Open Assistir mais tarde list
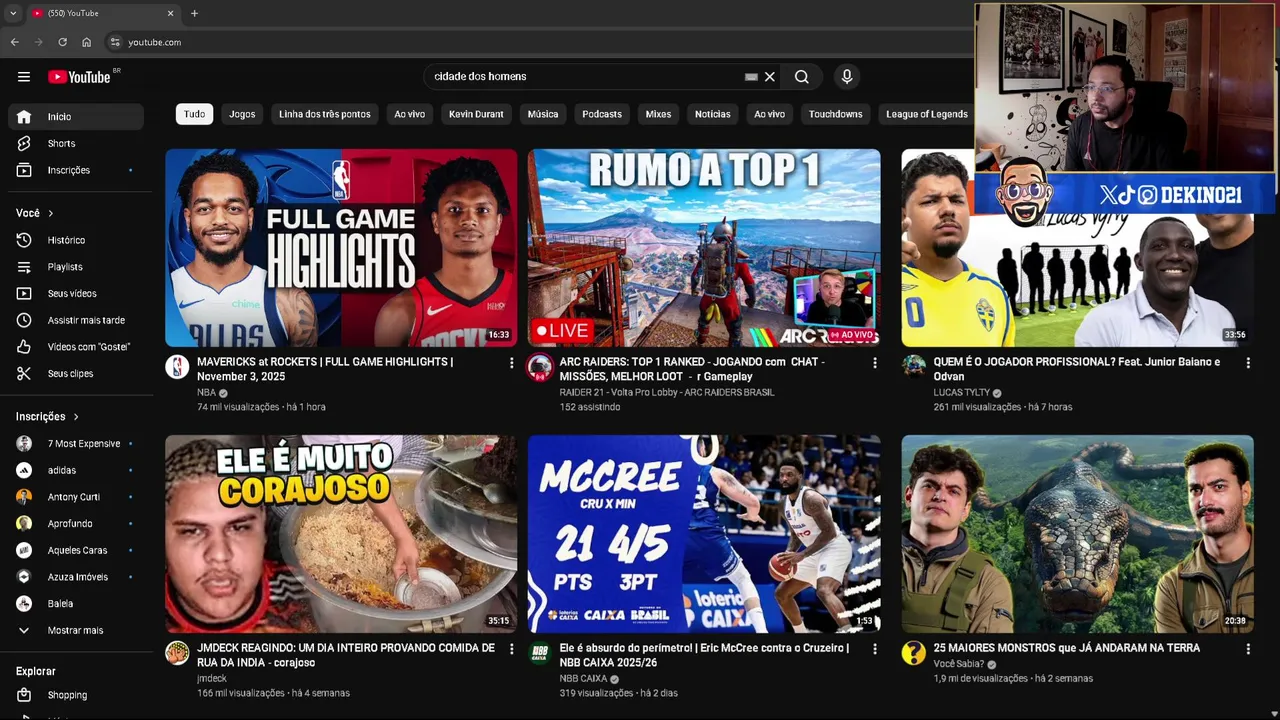1280x720 pixels. (76, 320)
